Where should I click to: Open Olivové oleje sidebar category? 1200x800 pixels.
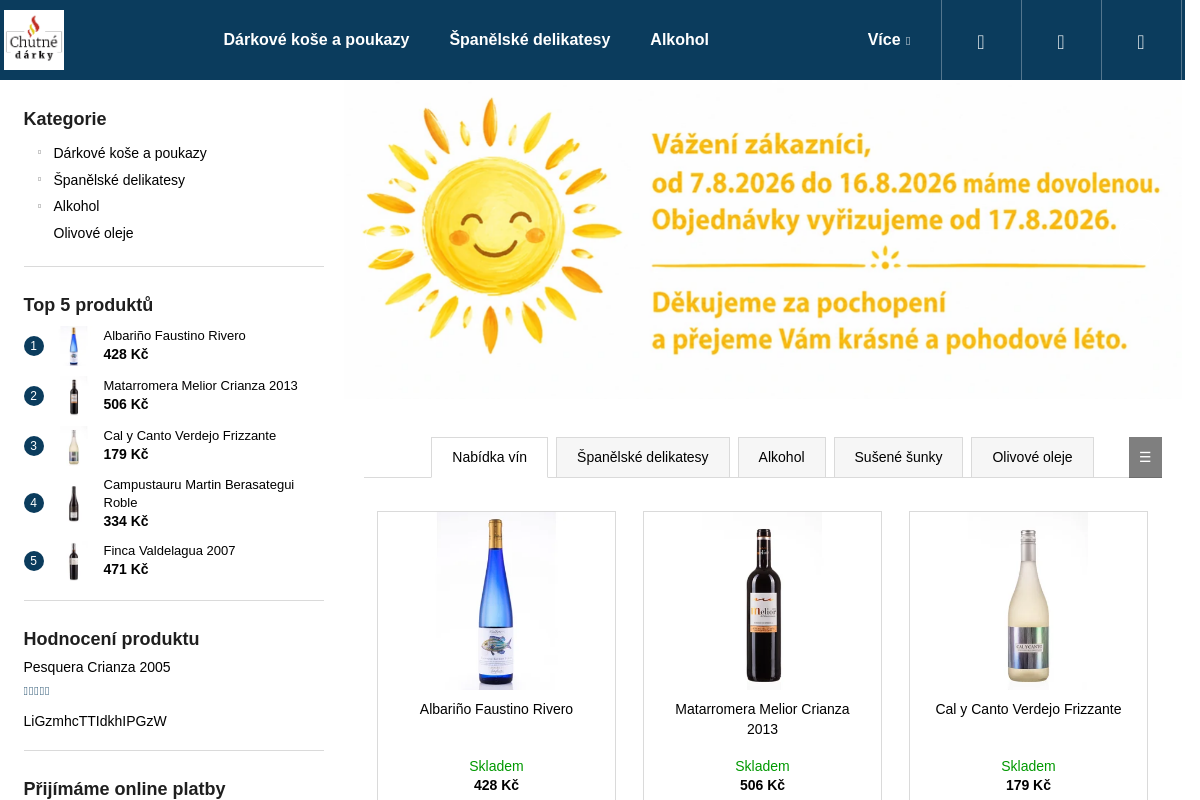(94, 233)
